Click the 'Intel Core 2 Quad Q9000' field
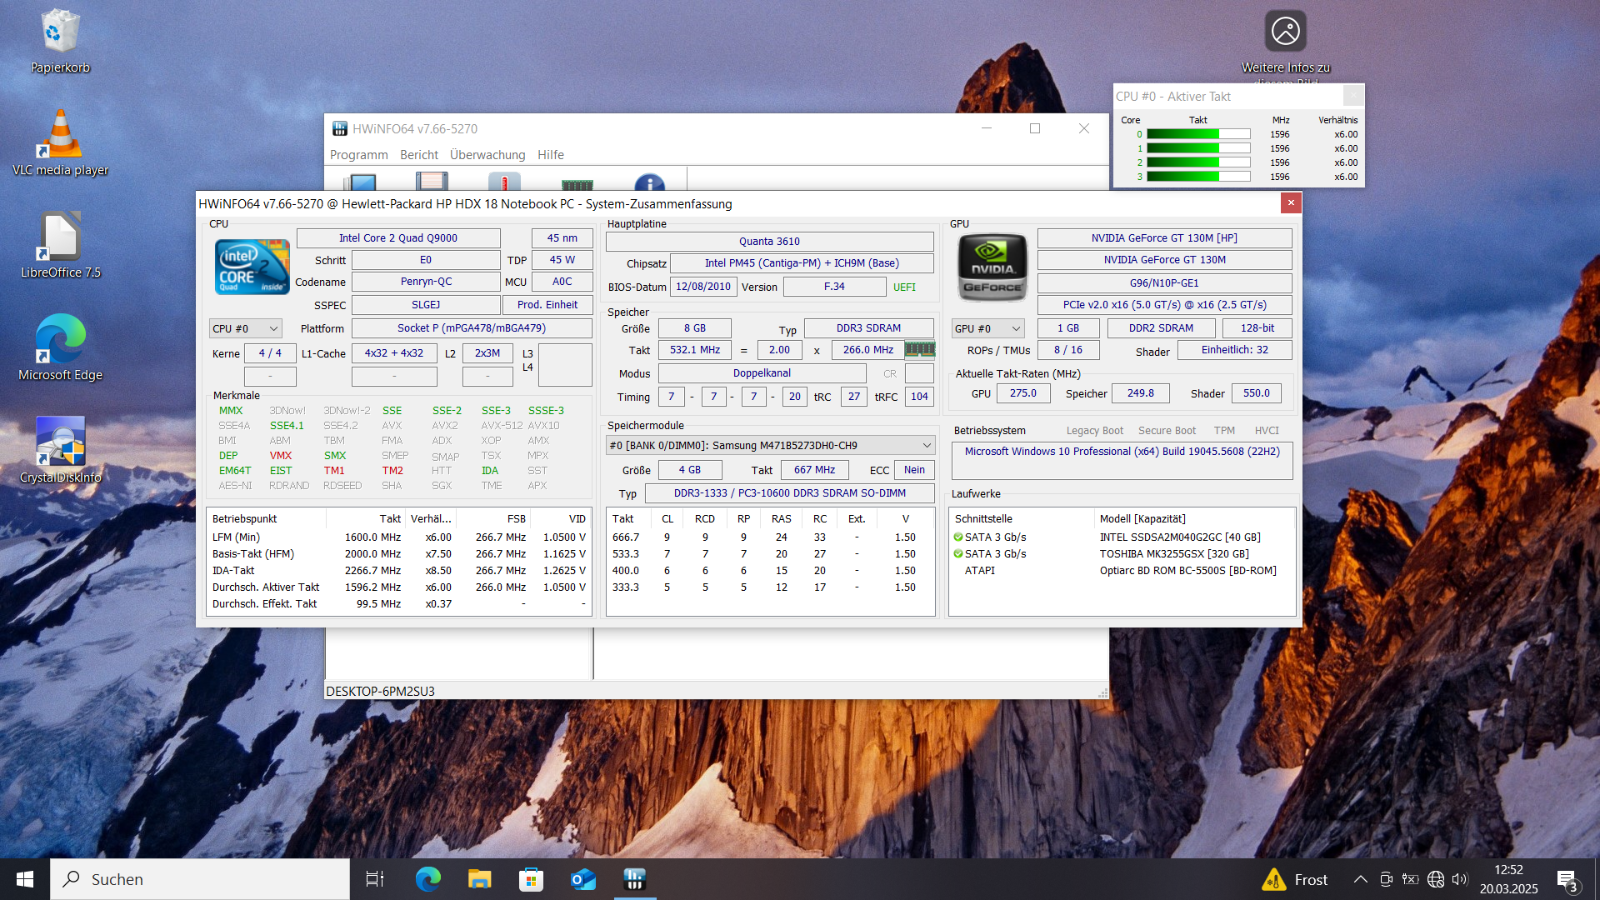The width and height of the screenshot is (1600, 900). (398, 238)
